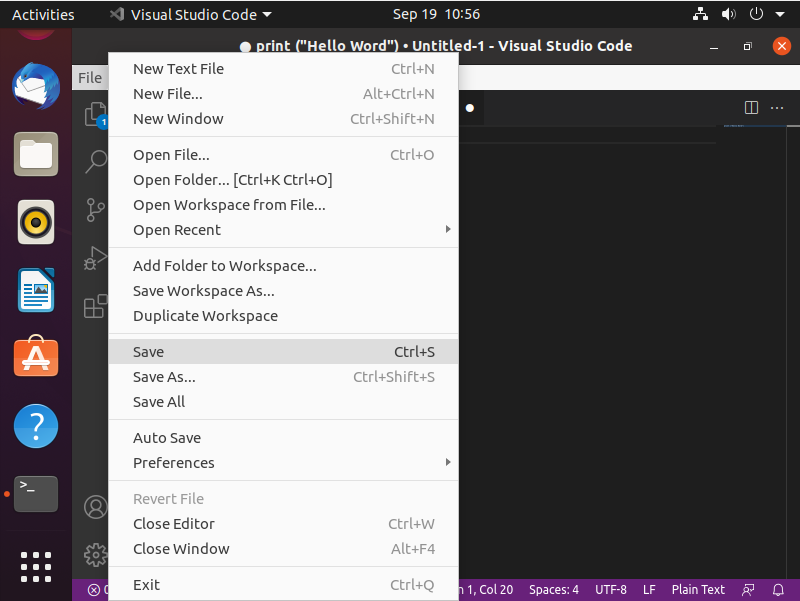Open the Visual Studio Code app menu
Screen dimensions: 800x601
190,14
